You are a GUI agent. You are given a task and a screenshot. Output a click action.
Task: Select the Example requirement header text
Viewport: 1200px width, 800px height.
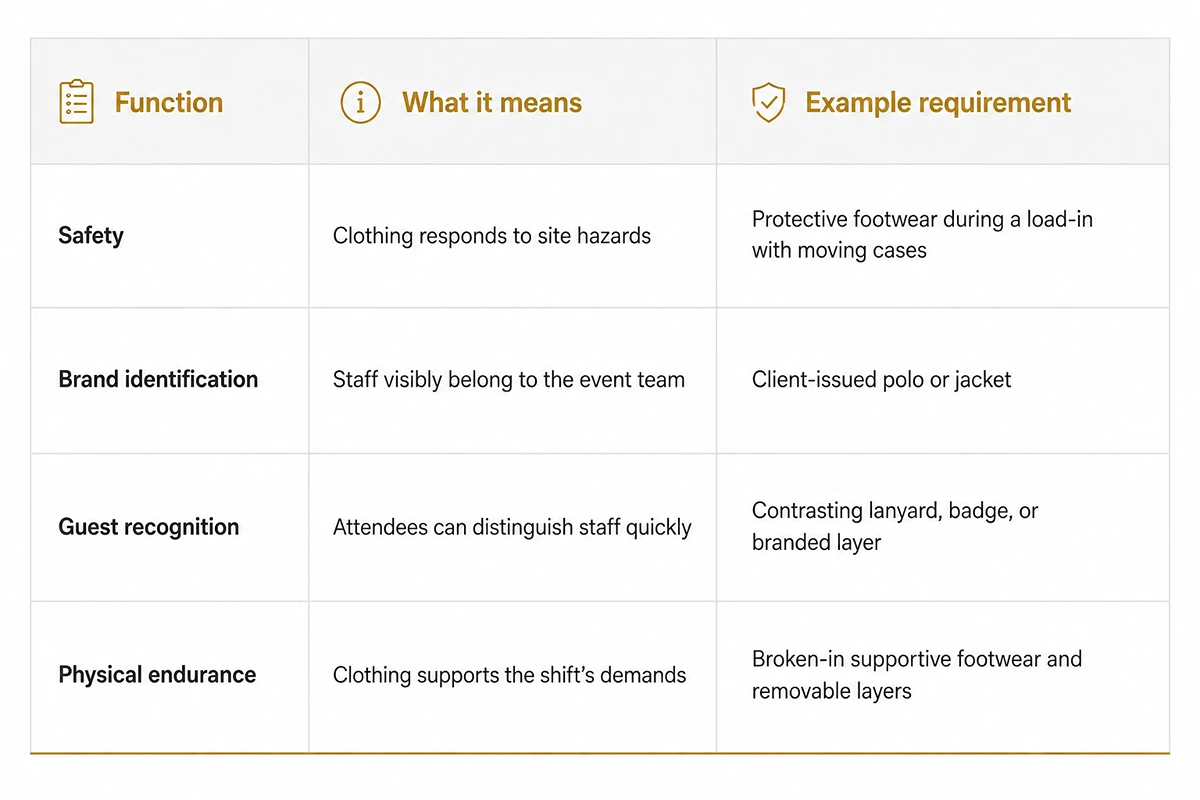(x=938, y=102)
